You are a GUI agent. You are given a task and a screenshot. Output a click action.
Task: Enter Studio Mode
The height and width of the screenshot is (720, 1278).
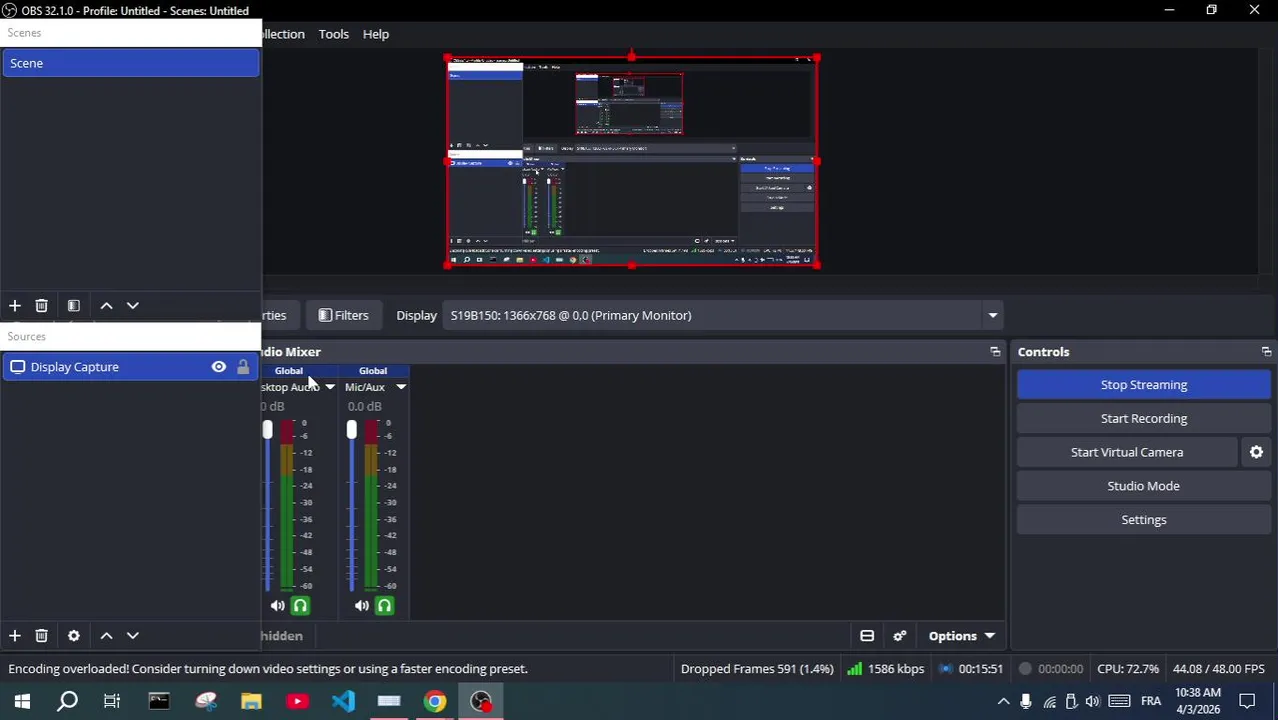click(x=1144, y=487)
